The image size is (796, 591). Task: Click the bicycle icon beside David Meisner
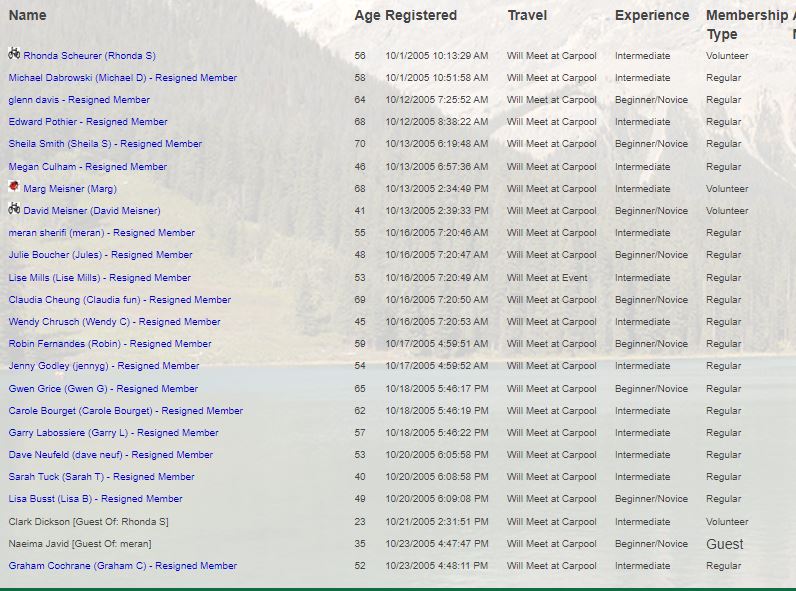pos(14,209)
